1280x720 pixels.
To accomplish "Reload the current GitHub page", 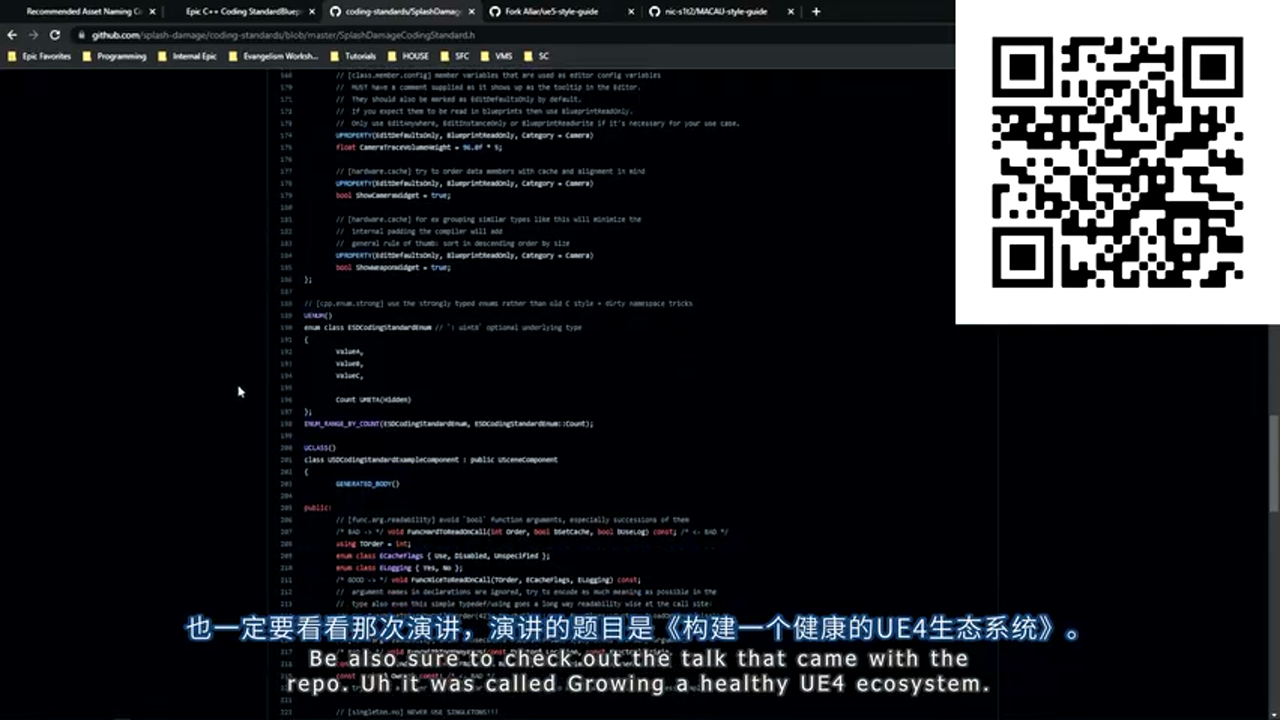I will tap(54, 35).
